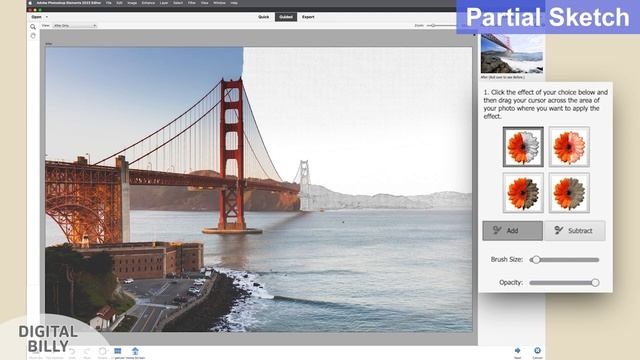Select the Zoom magnifier tool

33,27
